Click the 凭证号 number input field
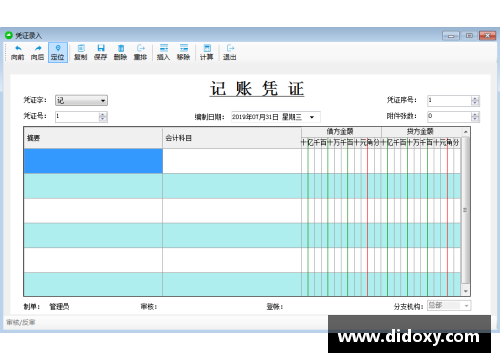500x362 pixels. click(x=77, y=116)
